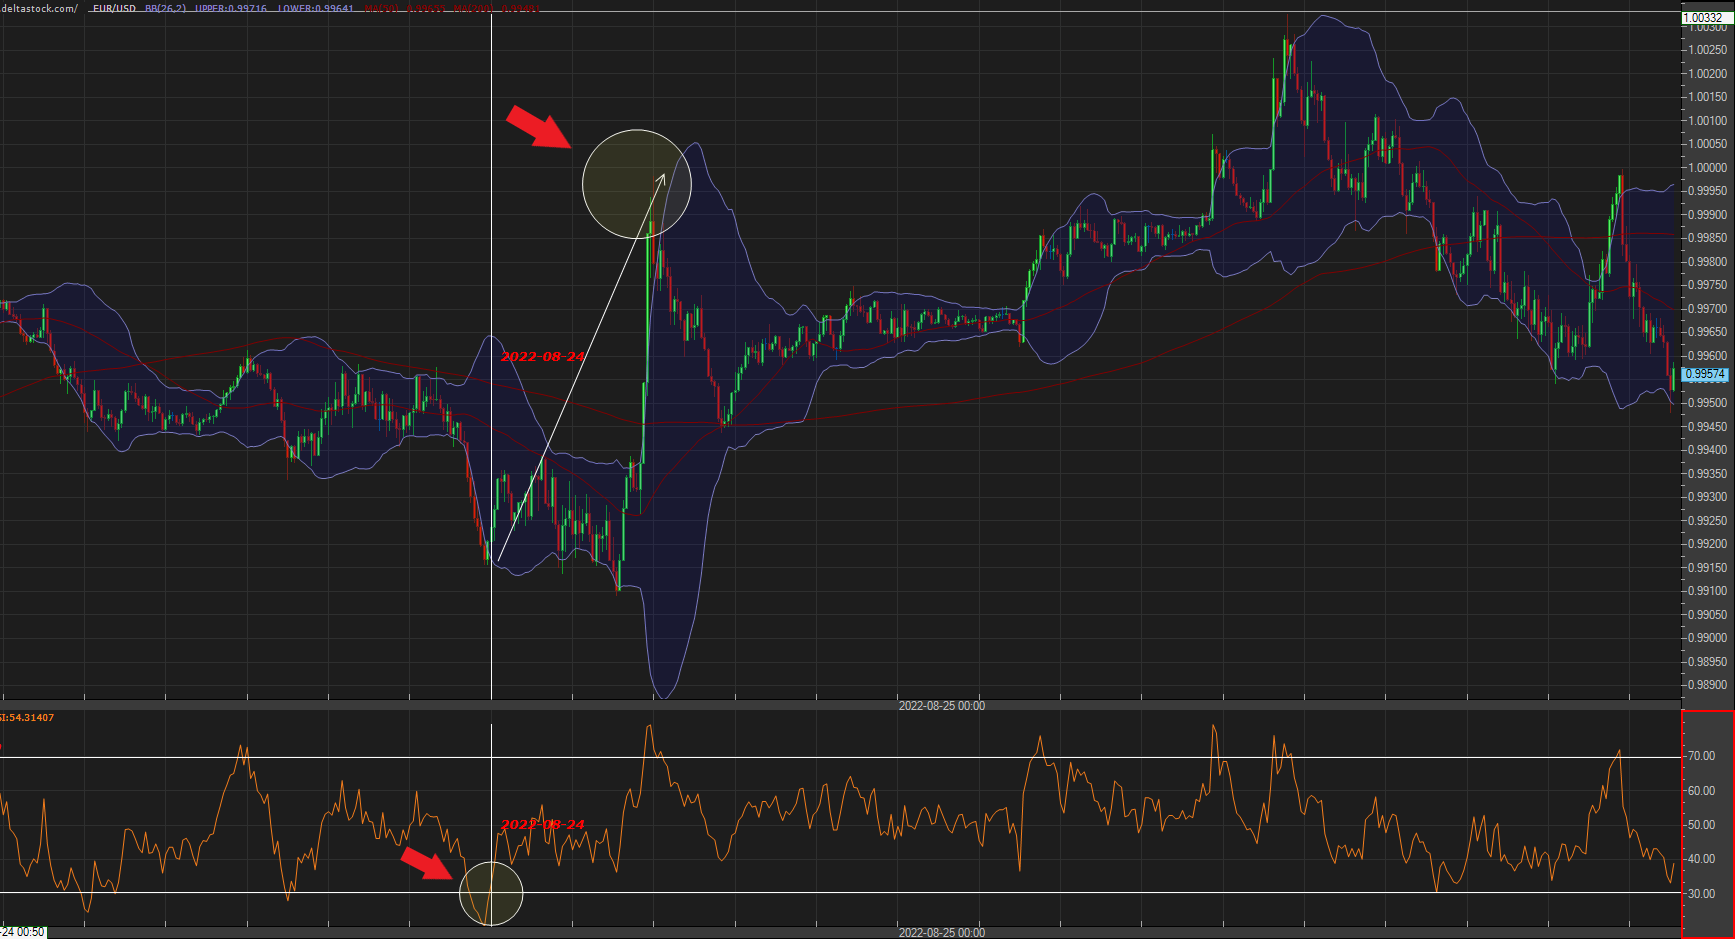The image size is (1735, 939).
Task: Select the highlighted circle on the RSI low
Action: click(491, 893)
